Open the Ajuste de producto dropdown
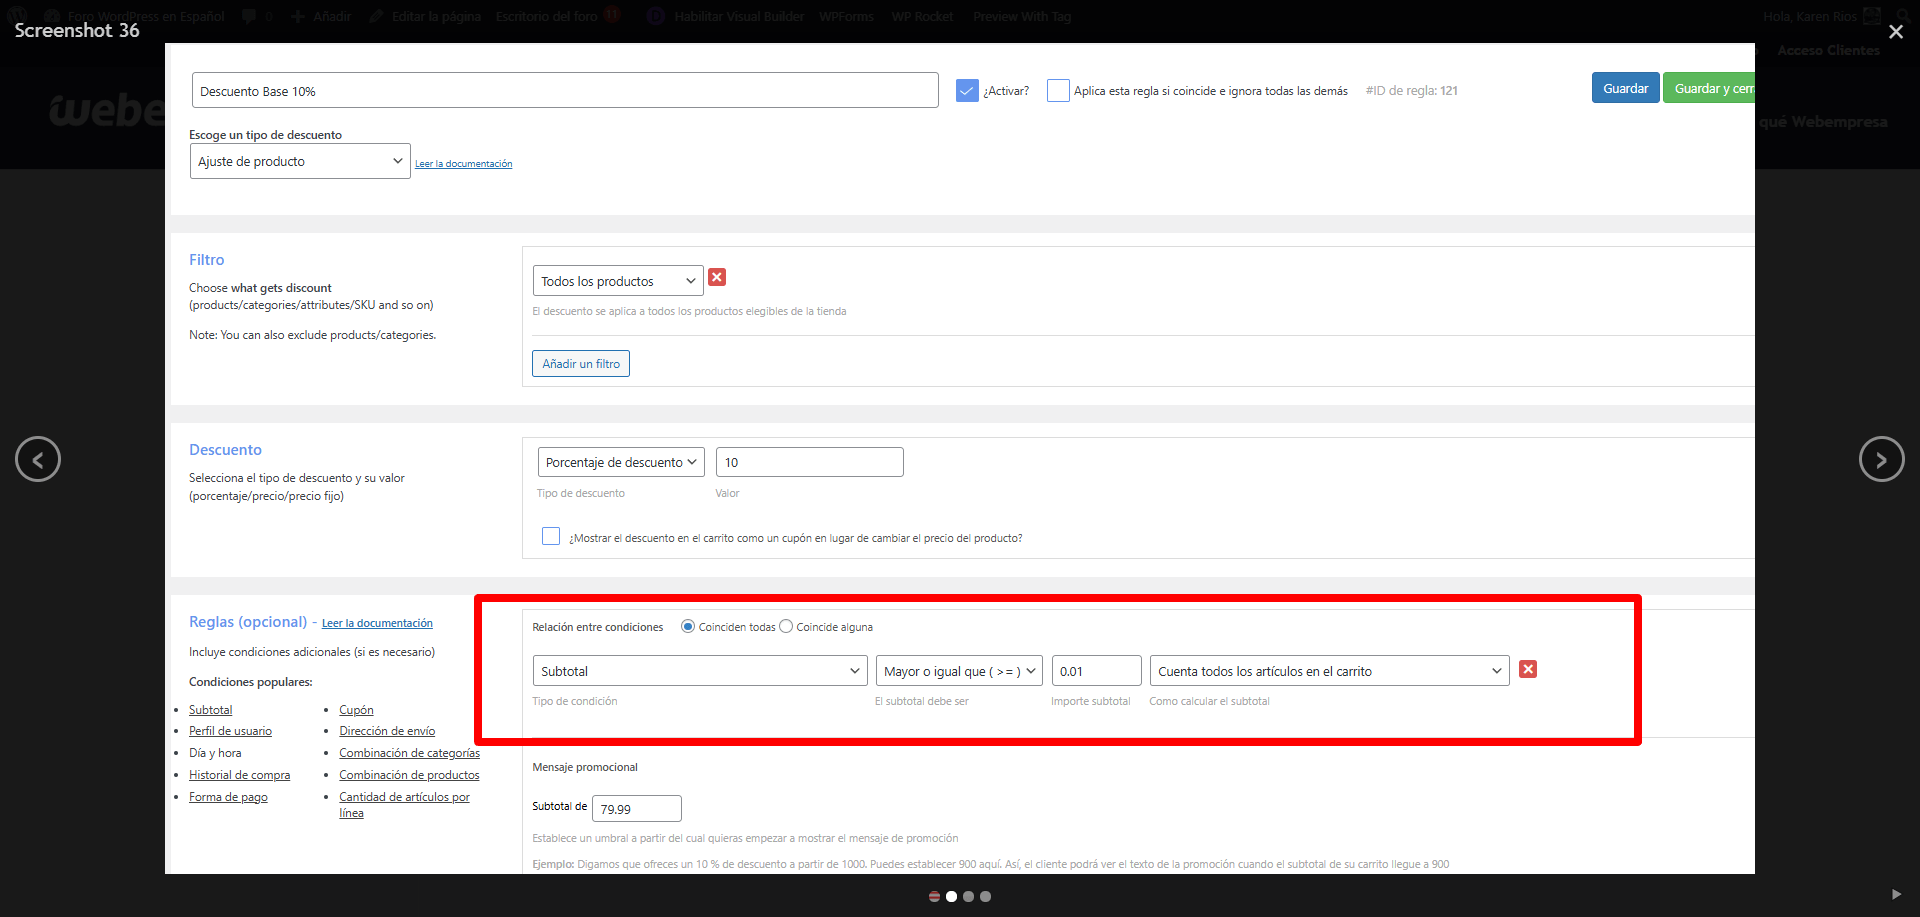 (x=300, y=161)
